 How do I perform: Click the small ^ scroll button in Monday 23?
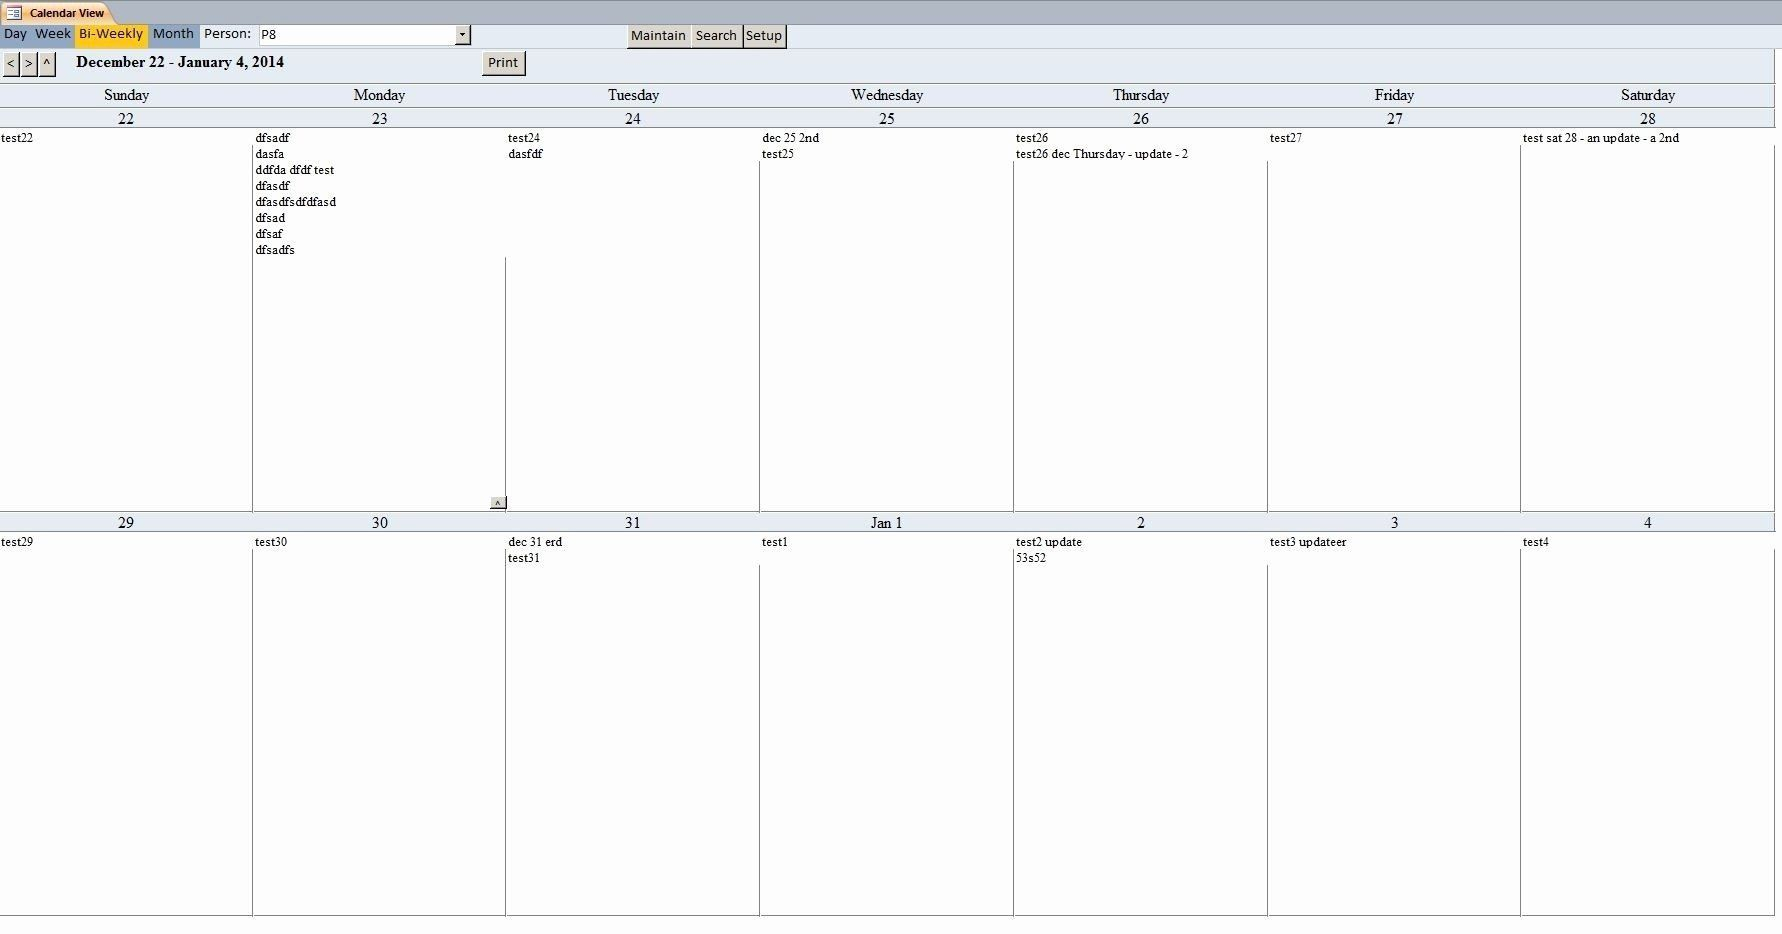(x=498, y=503)
